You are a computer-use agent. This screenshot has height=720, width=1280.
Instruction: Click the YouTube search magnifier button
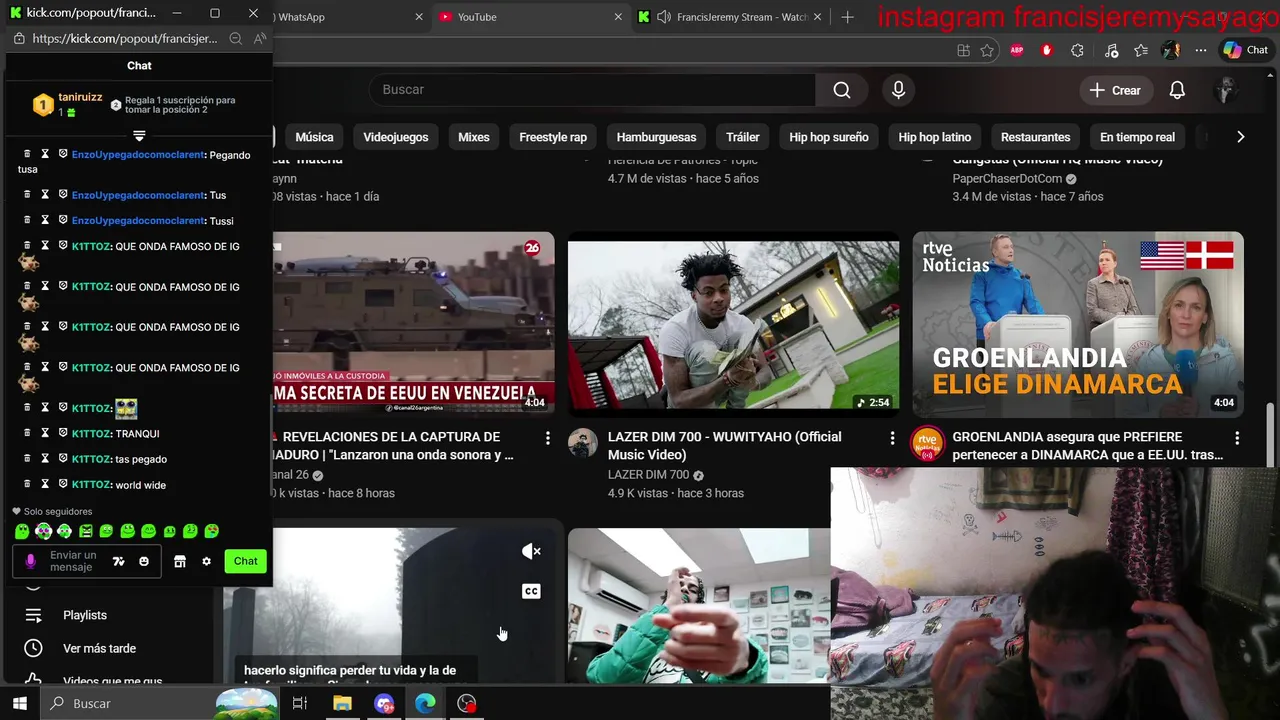(x=842, y=90)
